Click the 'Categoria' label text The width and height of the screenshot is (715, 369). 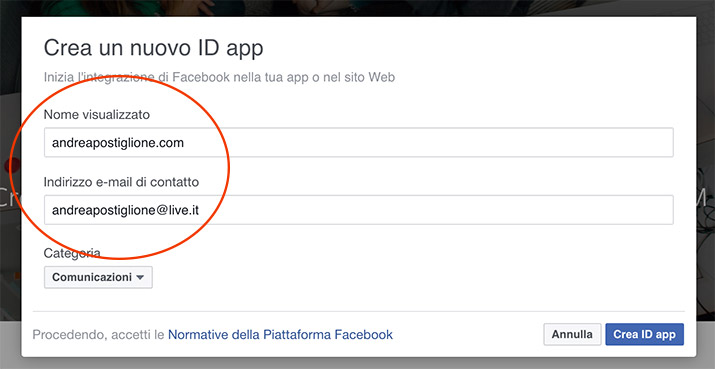pos(72,253)
